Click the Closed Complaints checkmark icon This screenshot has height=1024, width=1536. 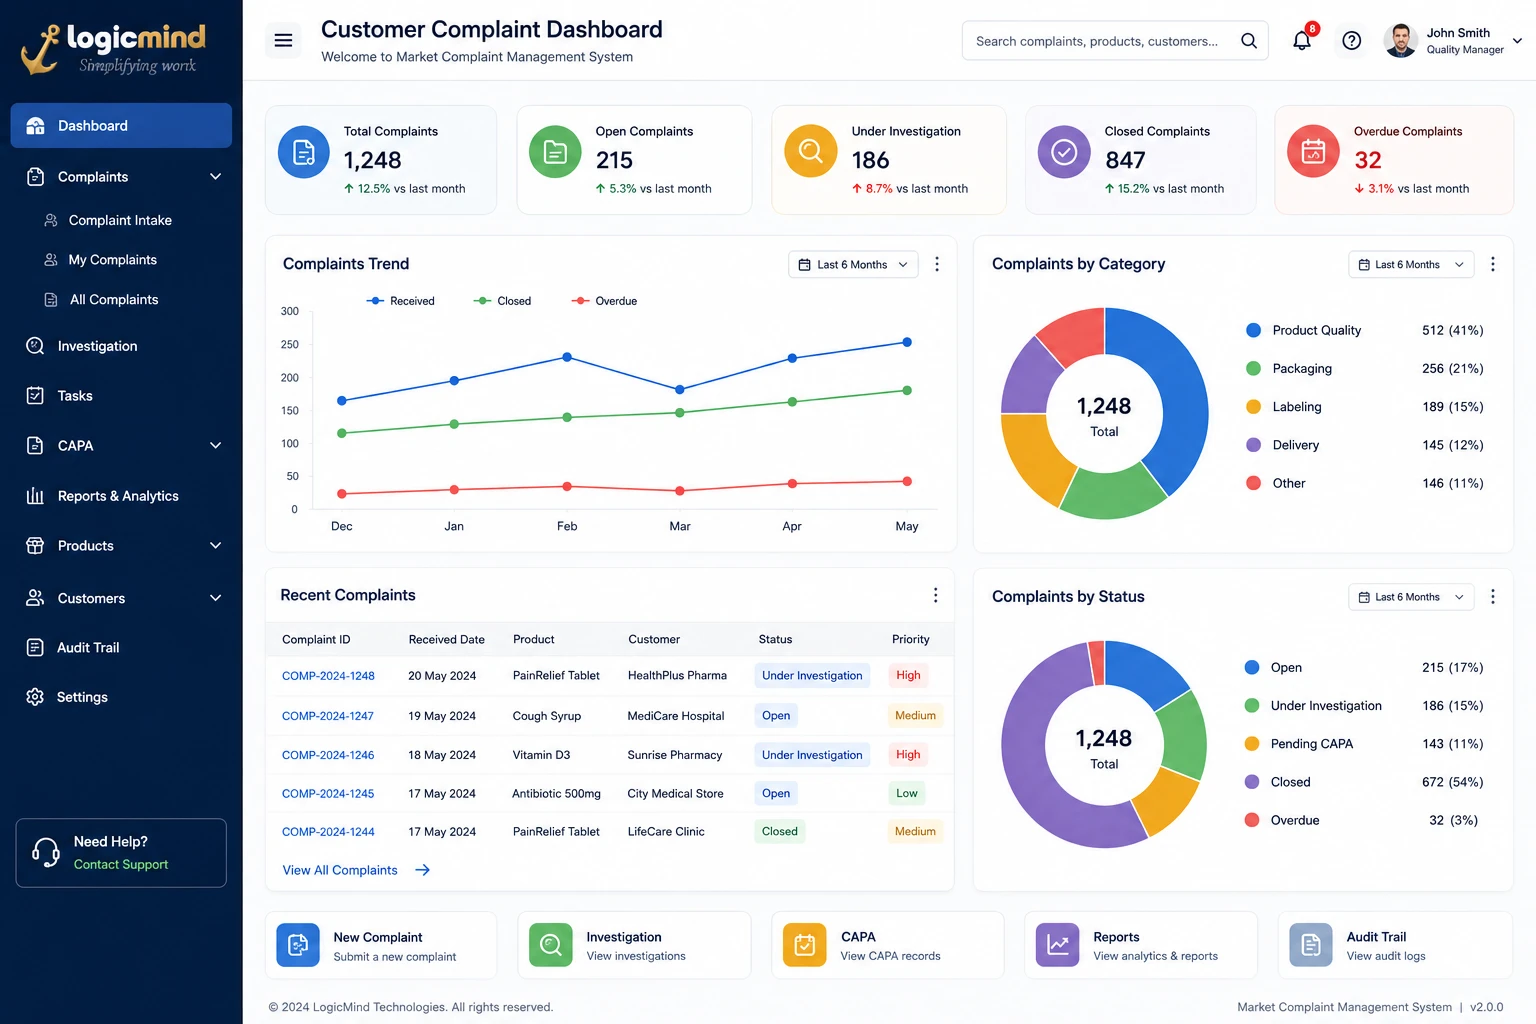point(1064,152)
